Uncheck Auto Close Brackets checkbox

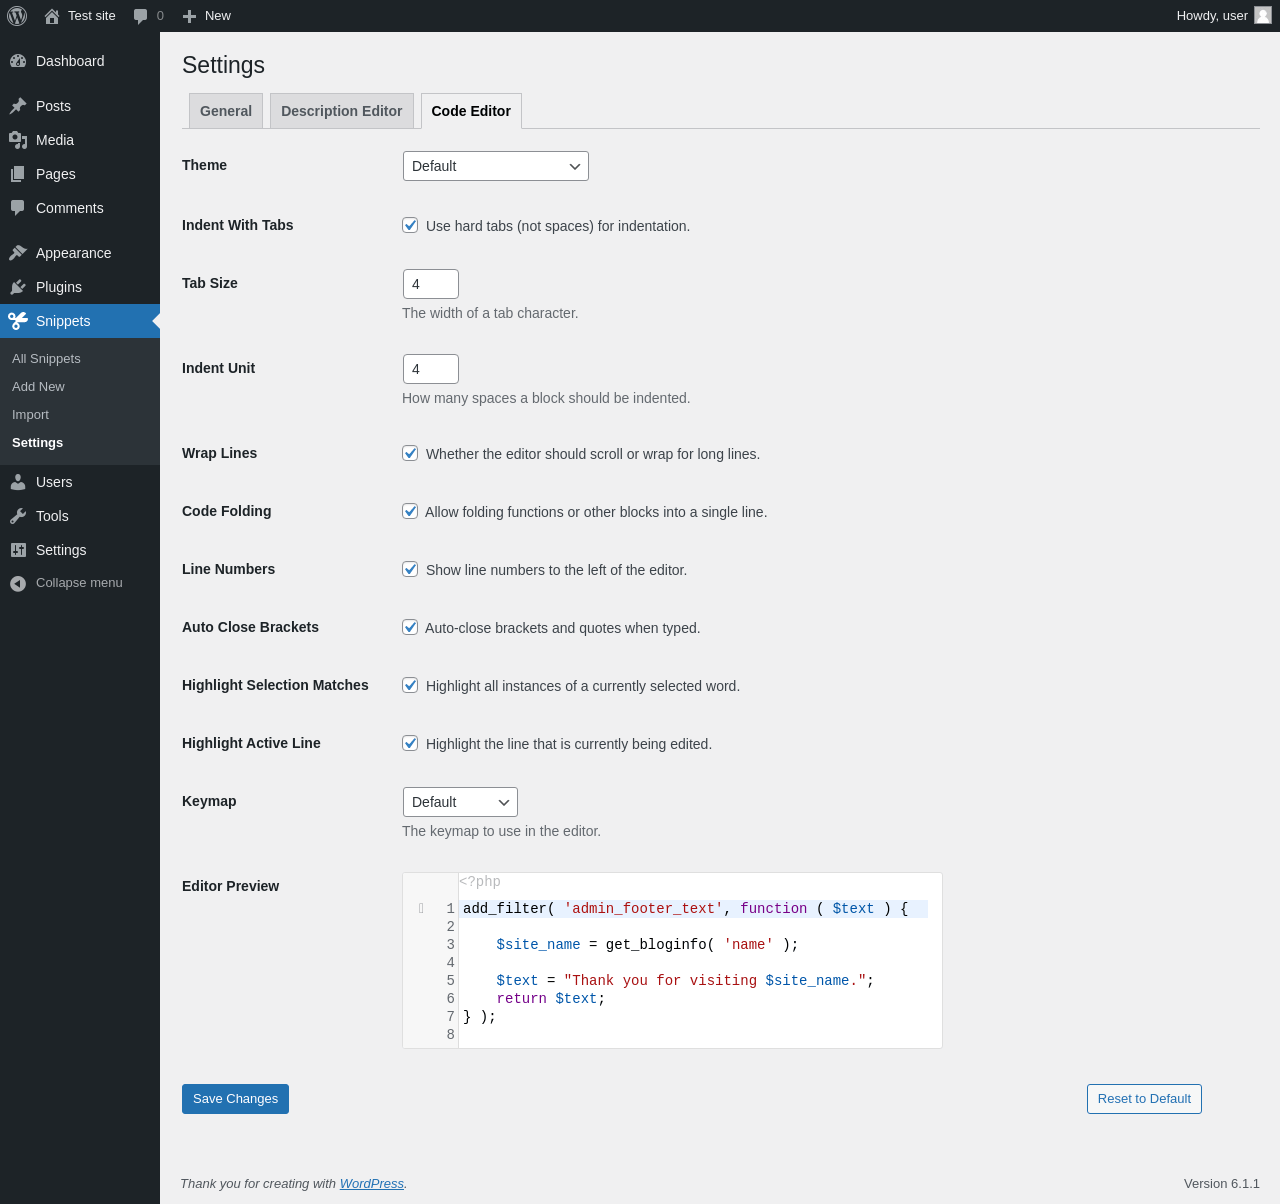[x=410, y=627]
